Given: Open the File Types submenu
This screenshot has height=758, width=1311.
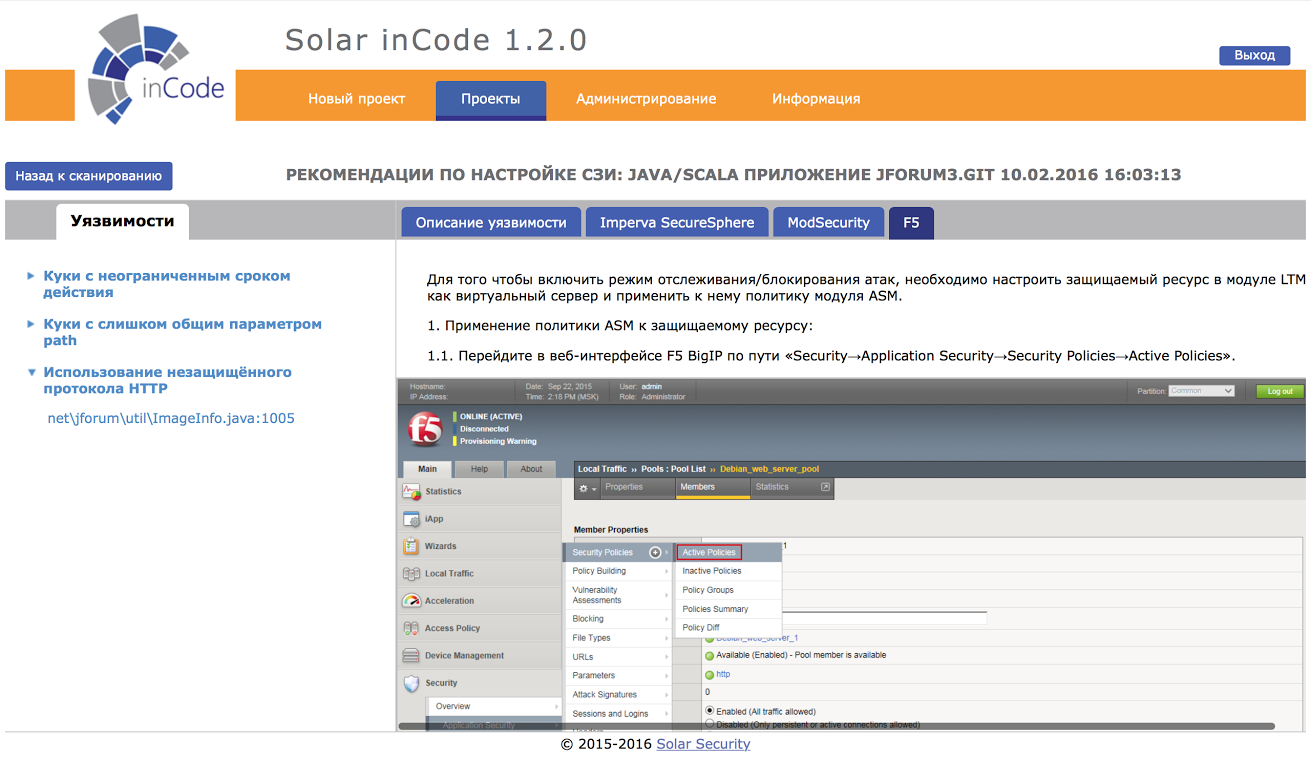Looking at the screenshot, I should click(x=618, y=638).
